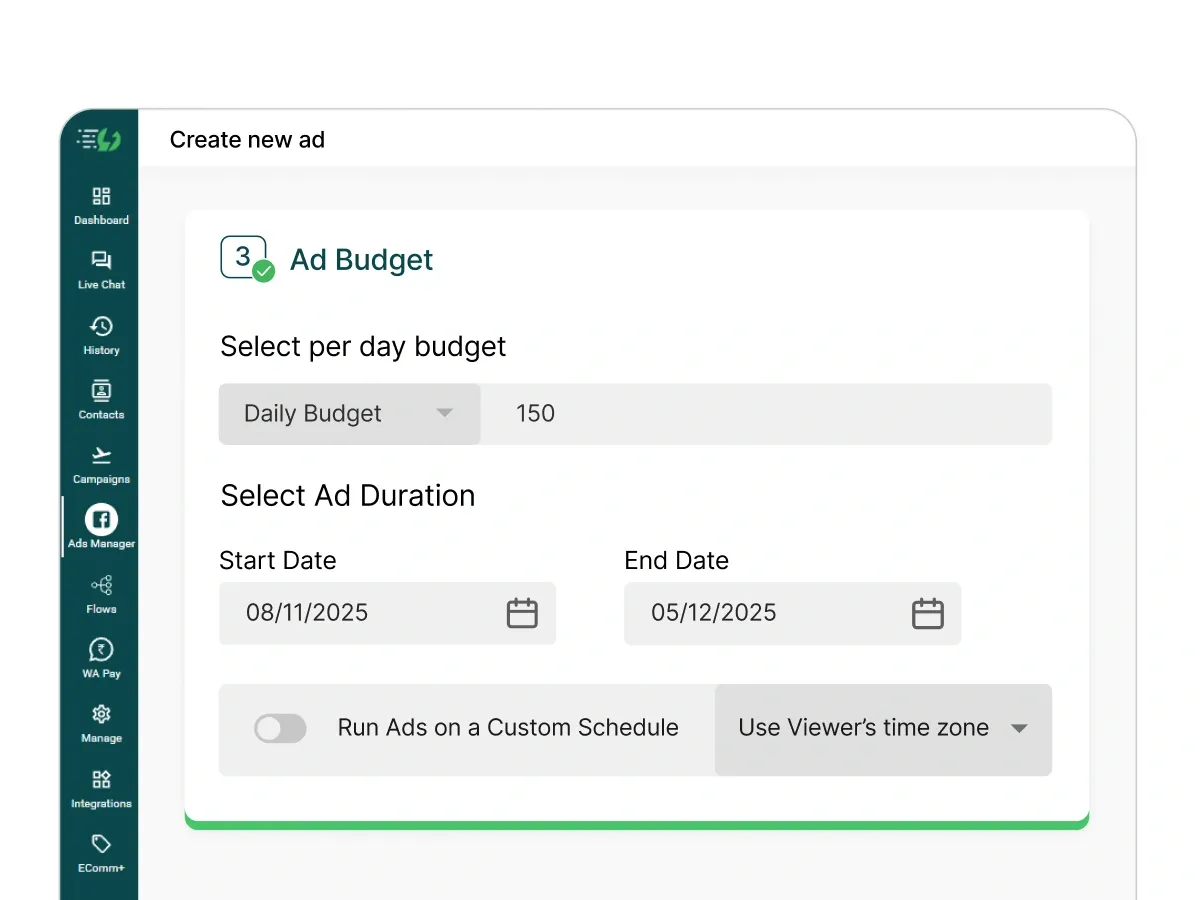
Task: Open the Daily Budget dropdown
Action: [x=348, y=413]
